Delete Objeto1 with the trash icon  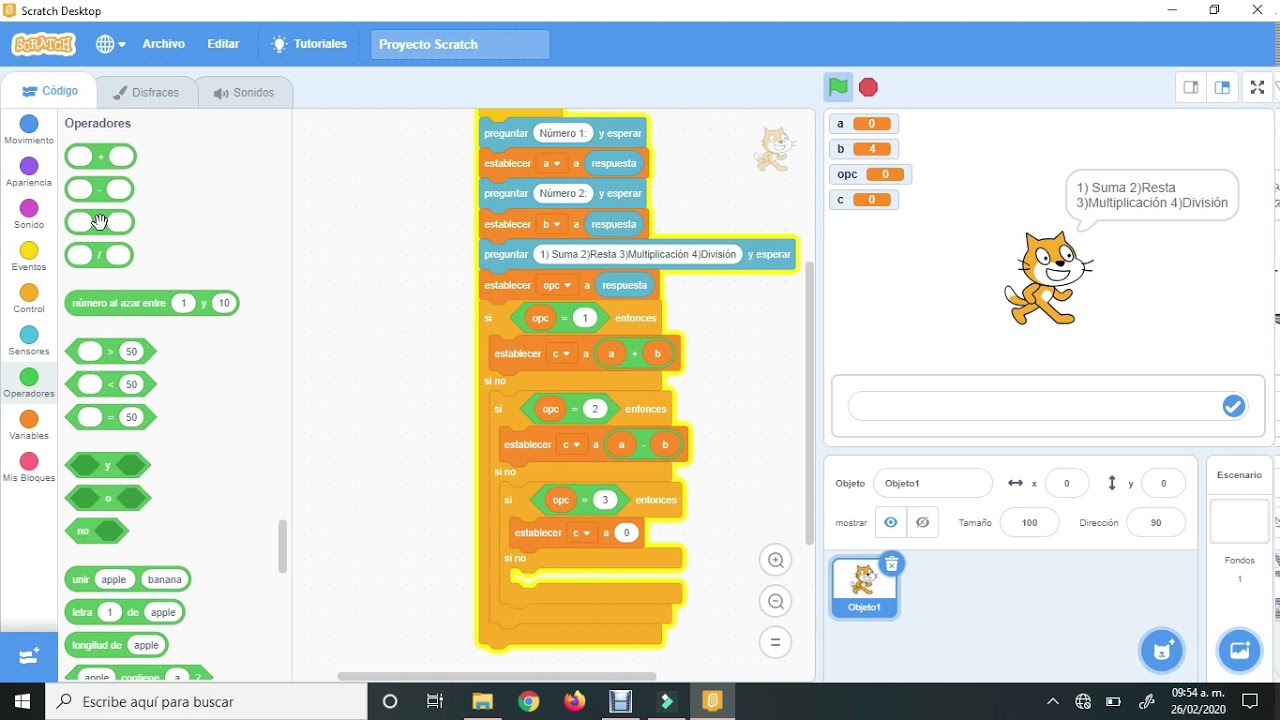892,564
